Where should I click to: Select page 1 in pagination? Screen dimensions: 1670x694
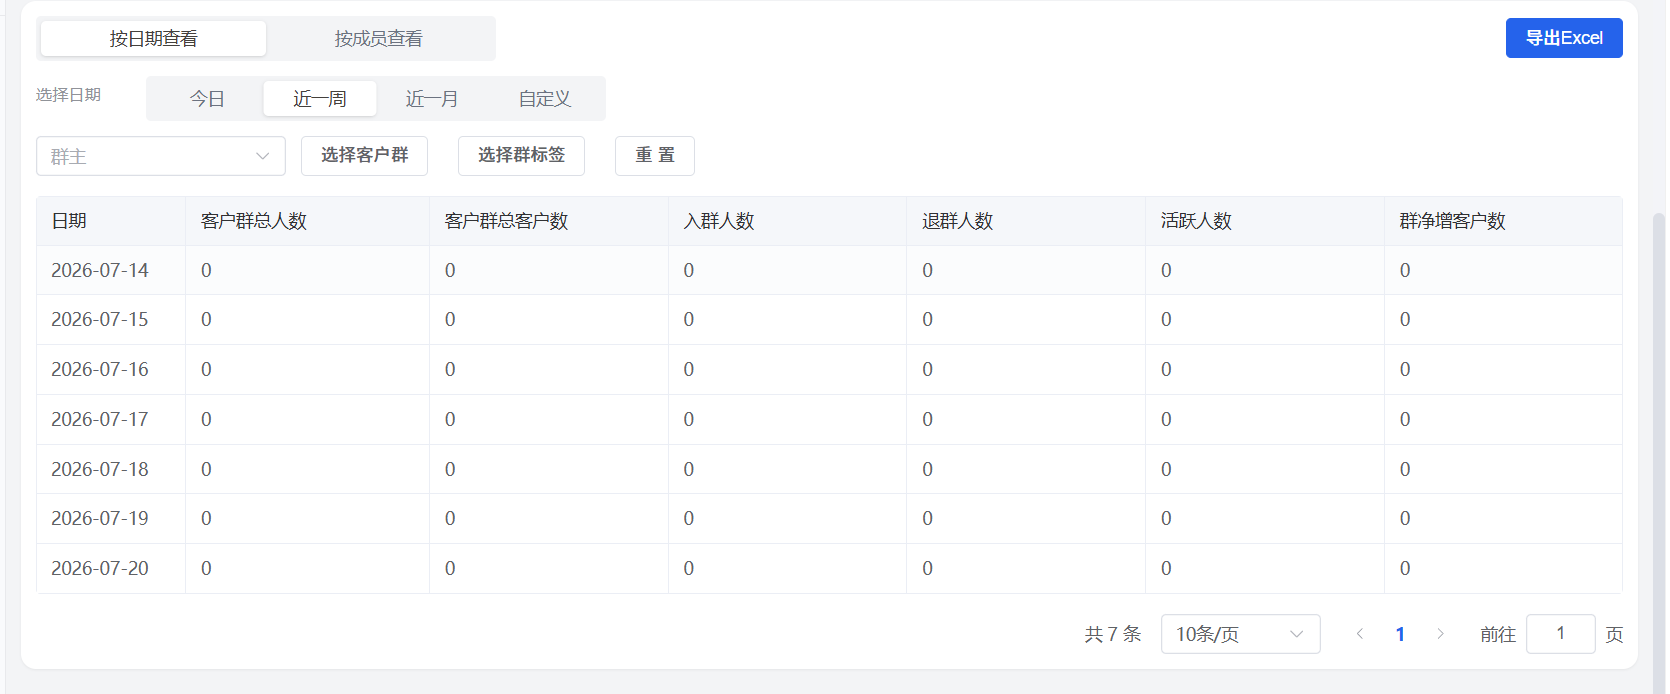click(x=1400, y=634)
